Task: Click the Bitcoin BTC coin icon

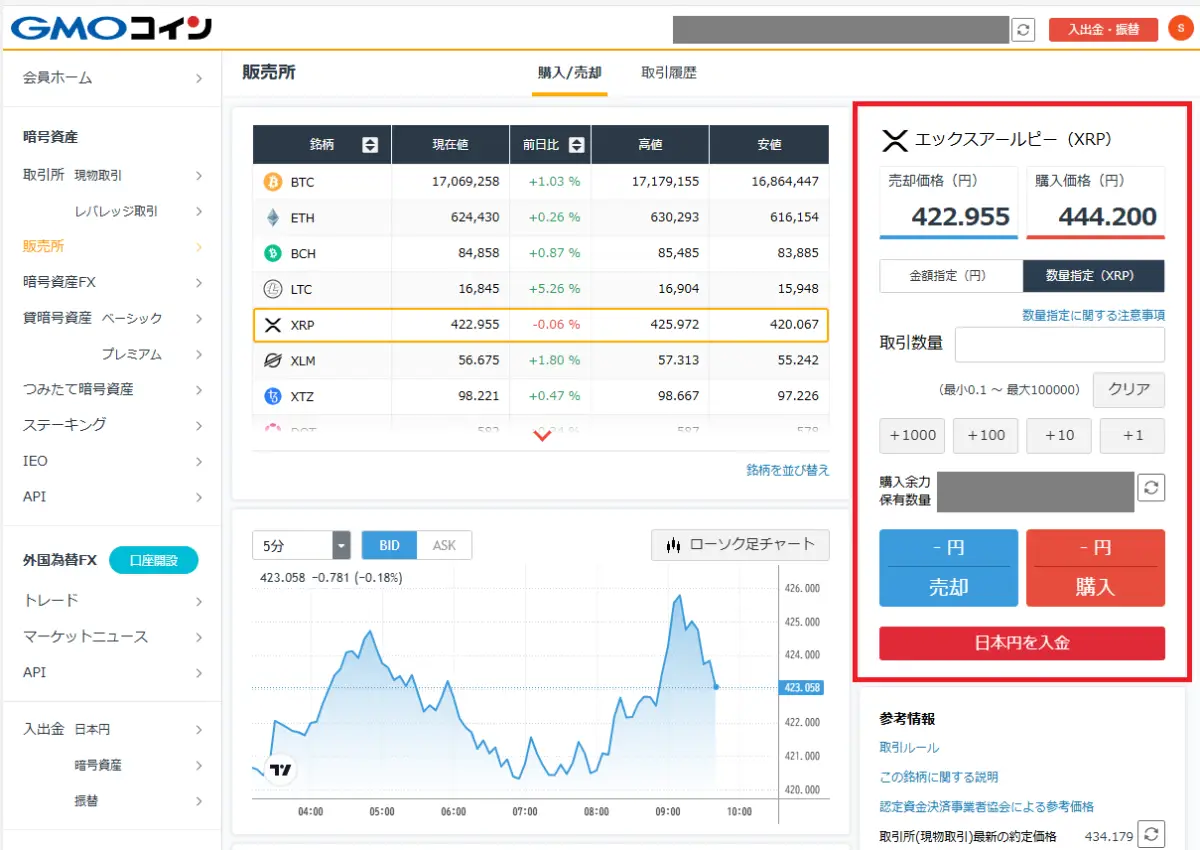Action: (272, 182)
